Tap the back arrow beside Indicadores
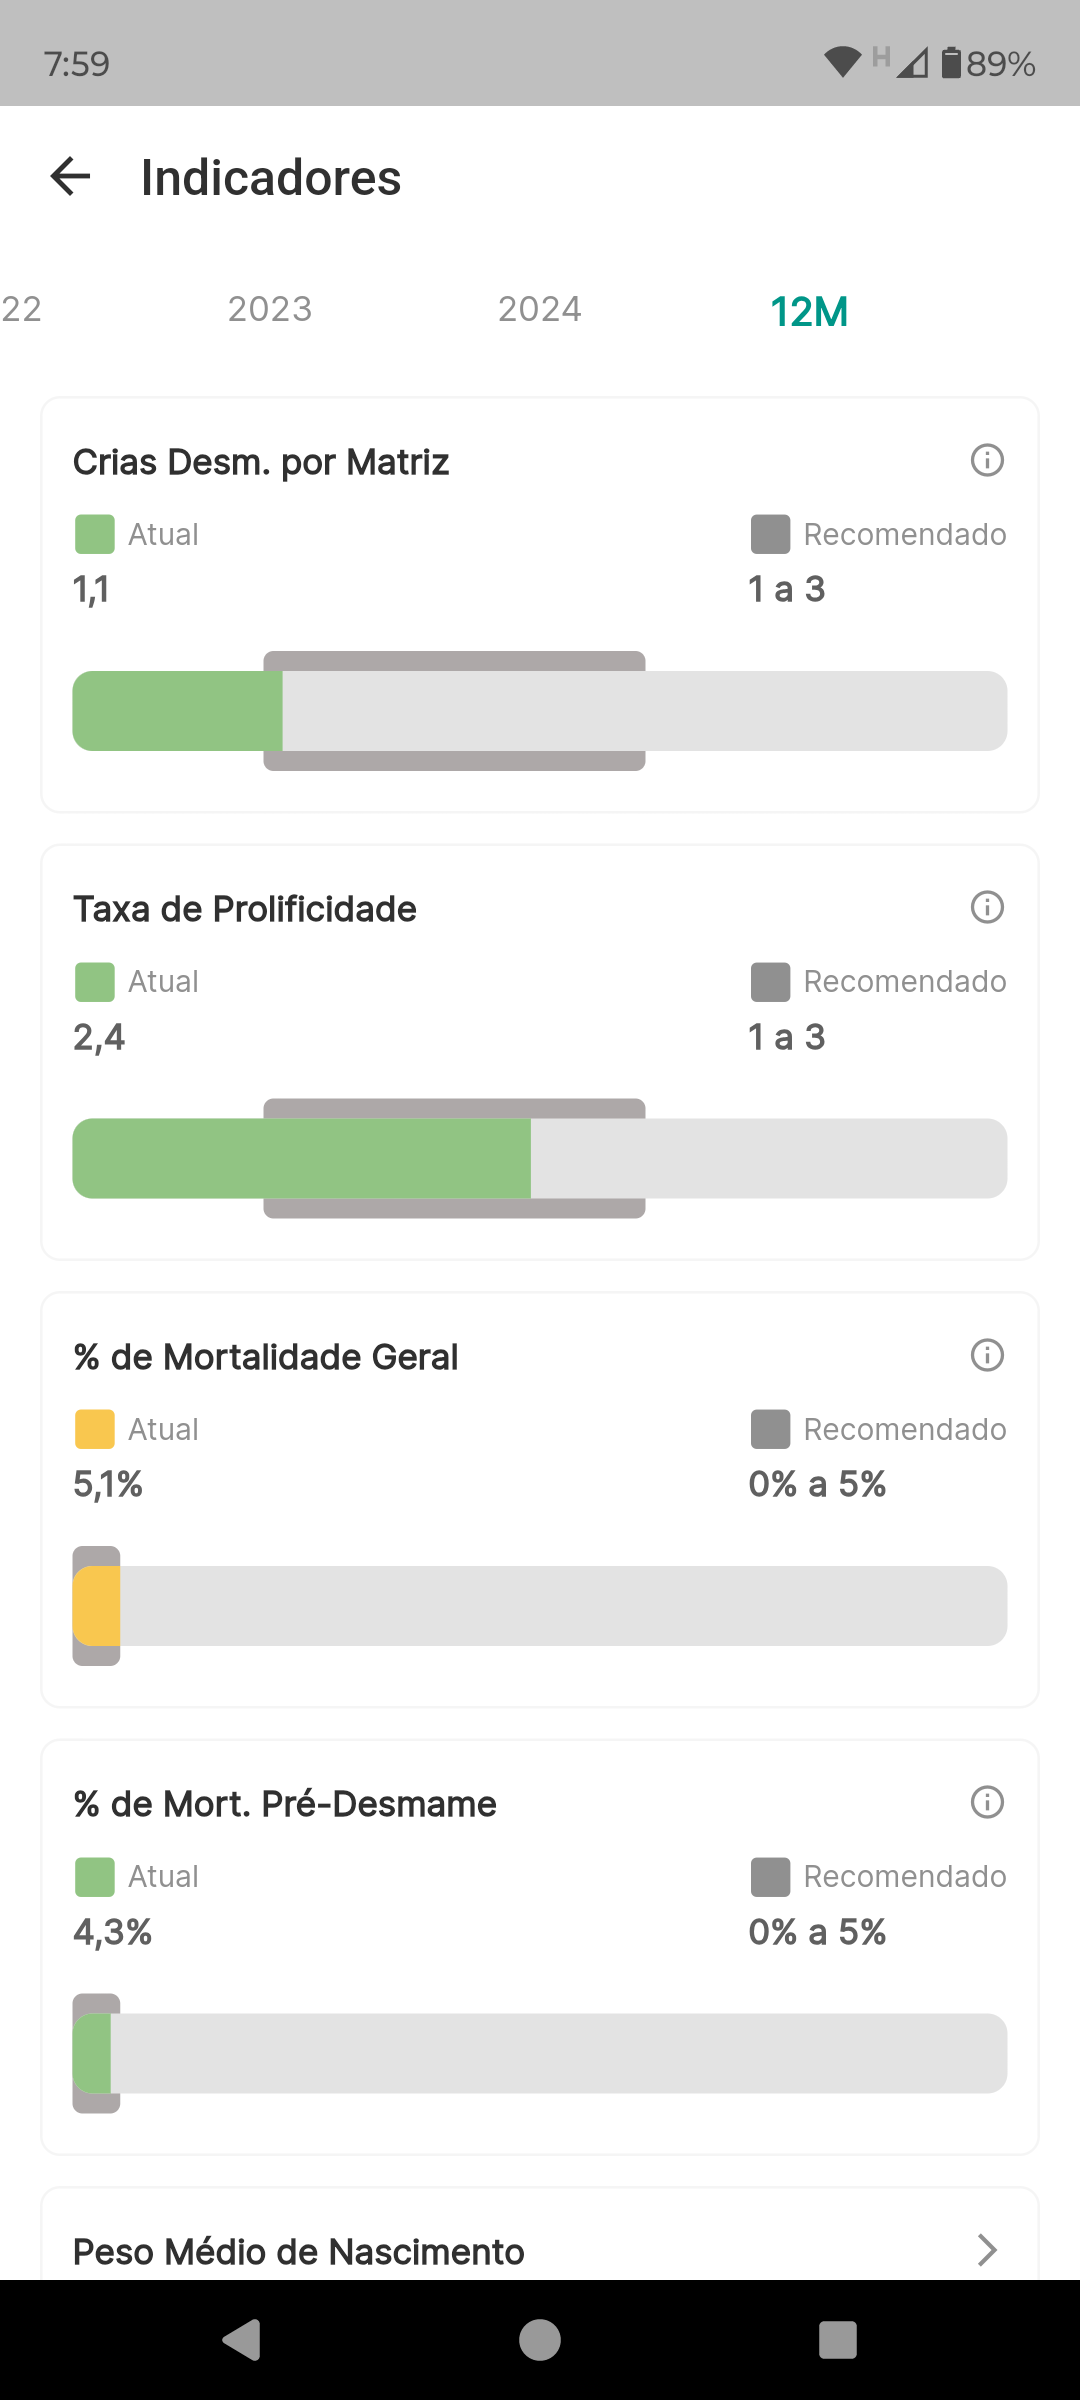The height and width of the screenshot is (2400, 1080). [x=70, y=177]
